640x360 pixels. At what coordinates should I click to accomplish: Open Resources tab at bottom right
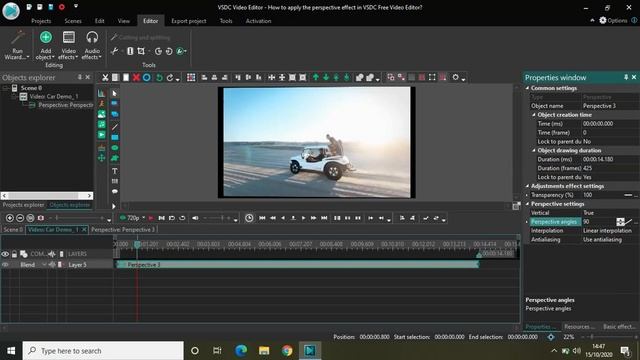pos(579,327)
